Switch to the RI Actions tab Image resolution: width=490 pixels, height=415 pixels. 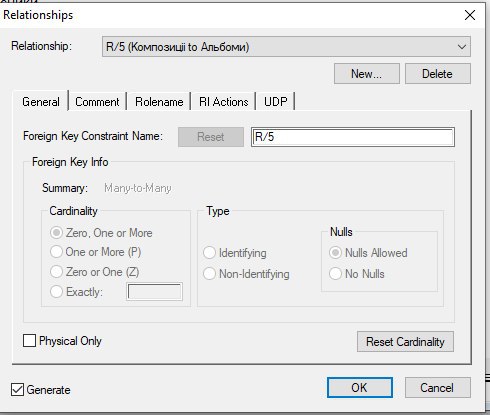pos(223,102)
